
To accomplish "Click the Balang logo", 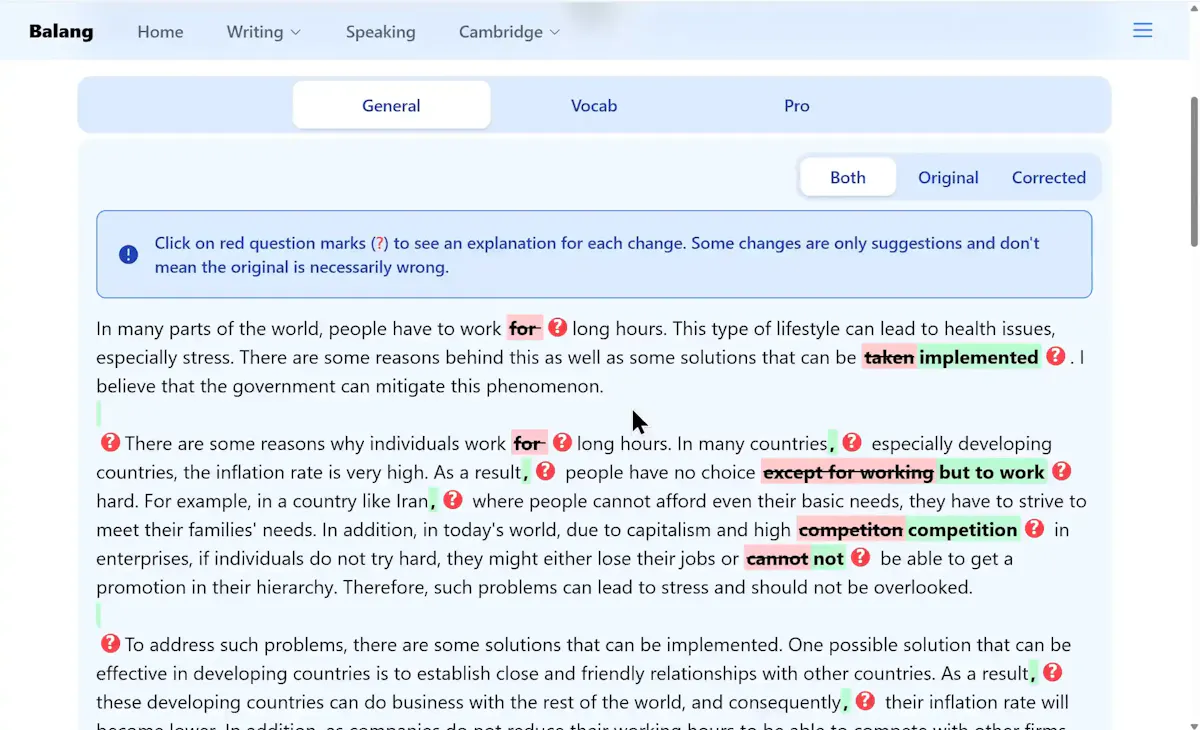I will [x=61, y=32].
